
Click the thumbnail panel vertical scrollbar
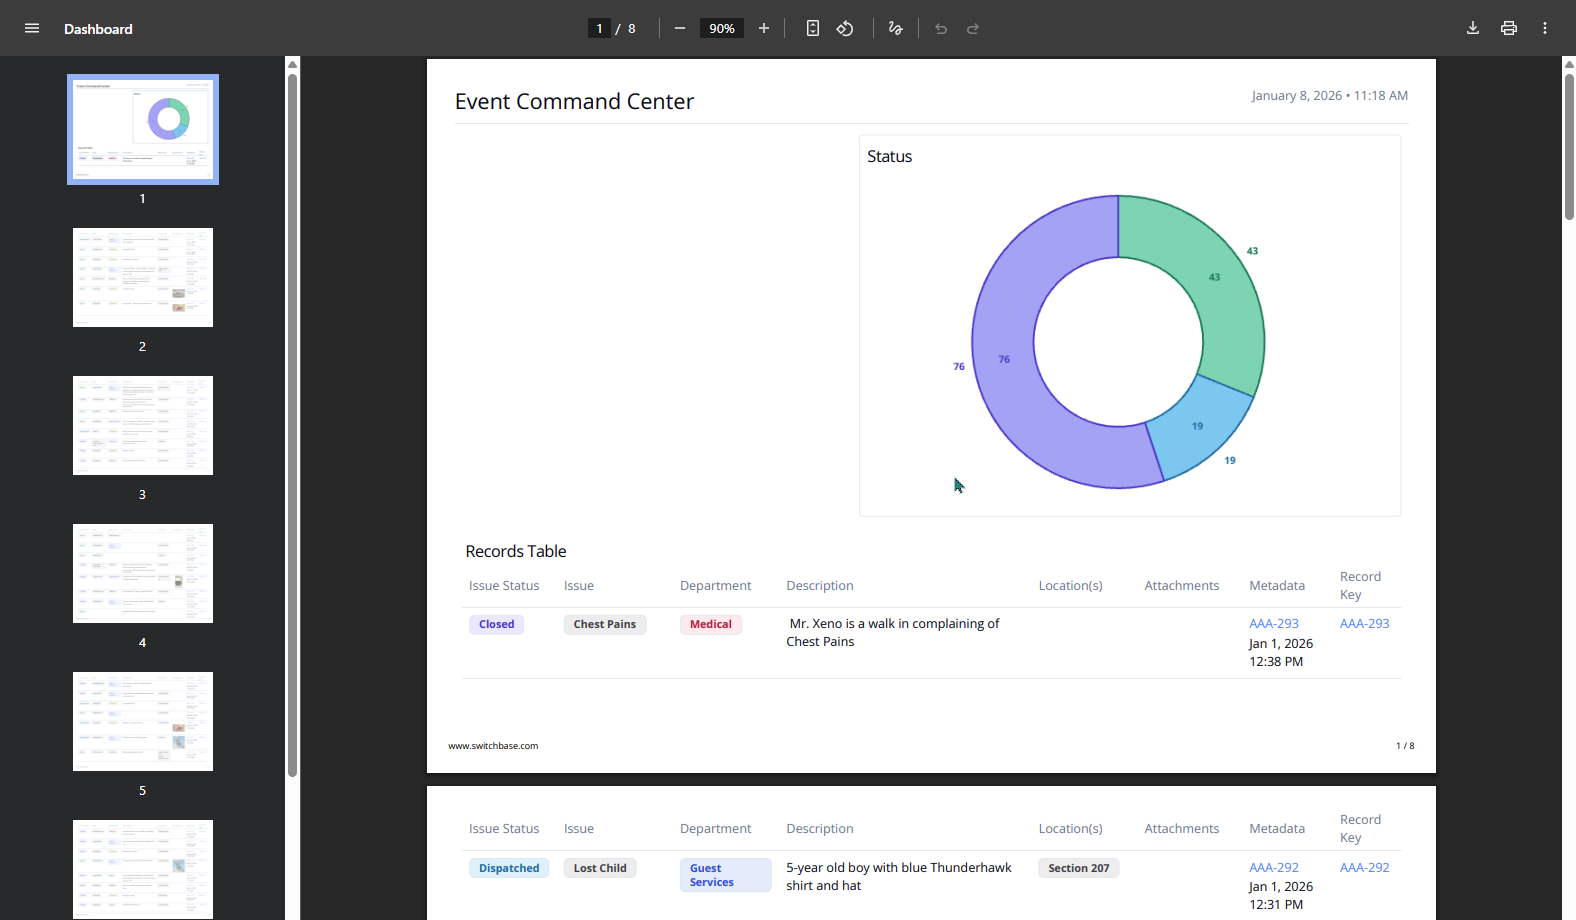(292, 420)
